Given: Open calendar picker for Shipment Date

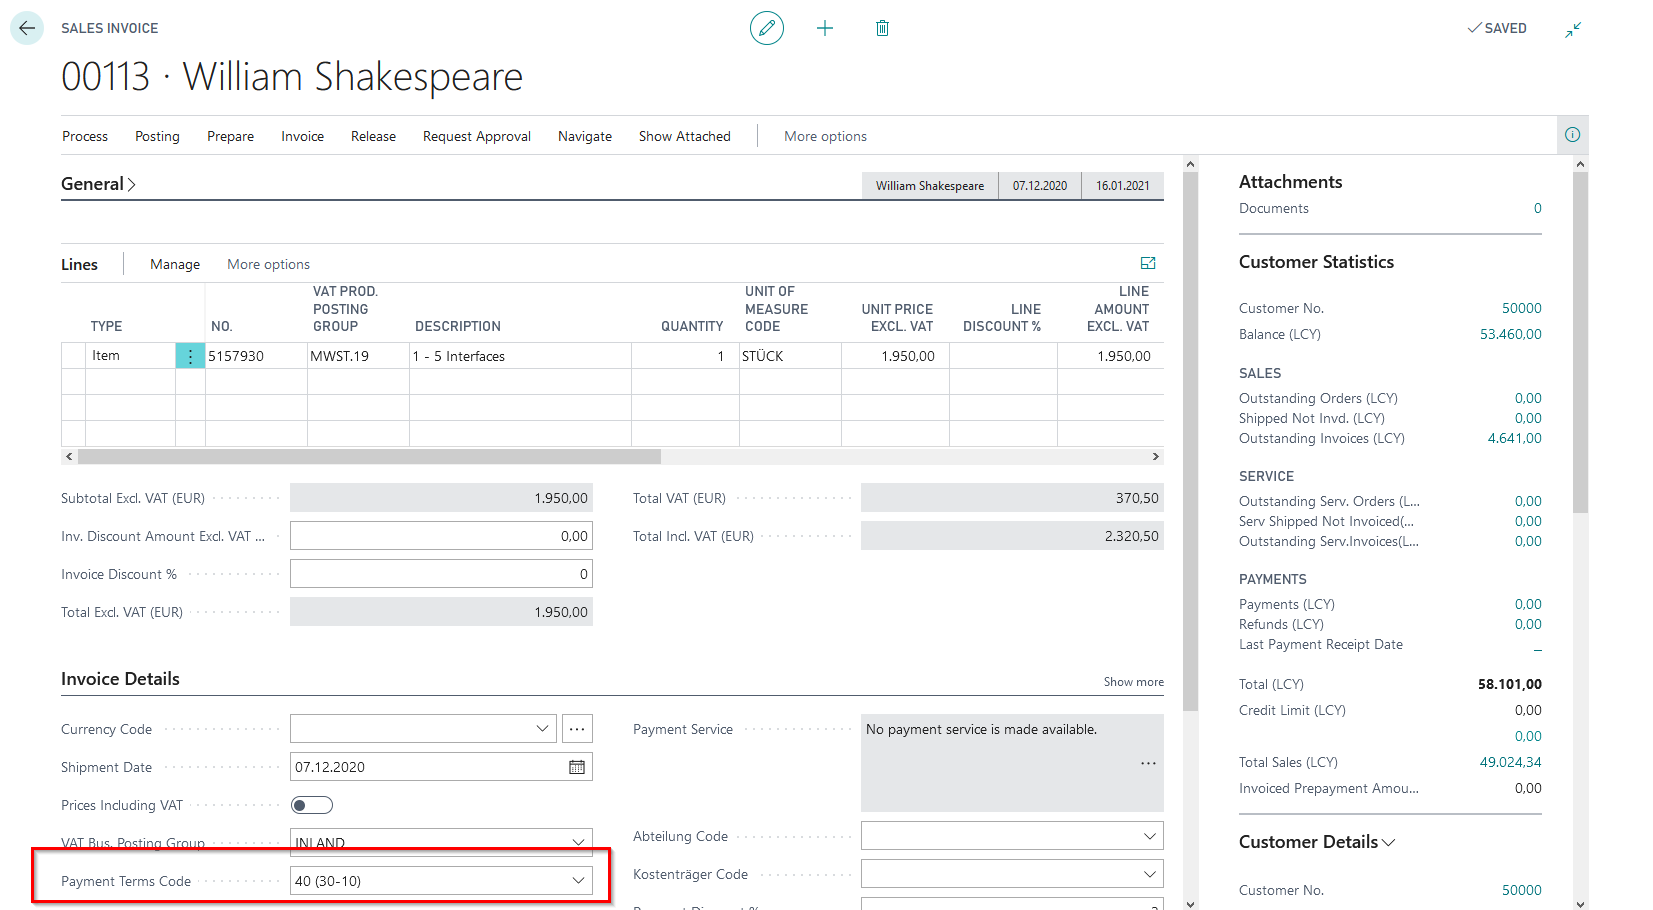Looking at the screenshot, I should (577, 767).
